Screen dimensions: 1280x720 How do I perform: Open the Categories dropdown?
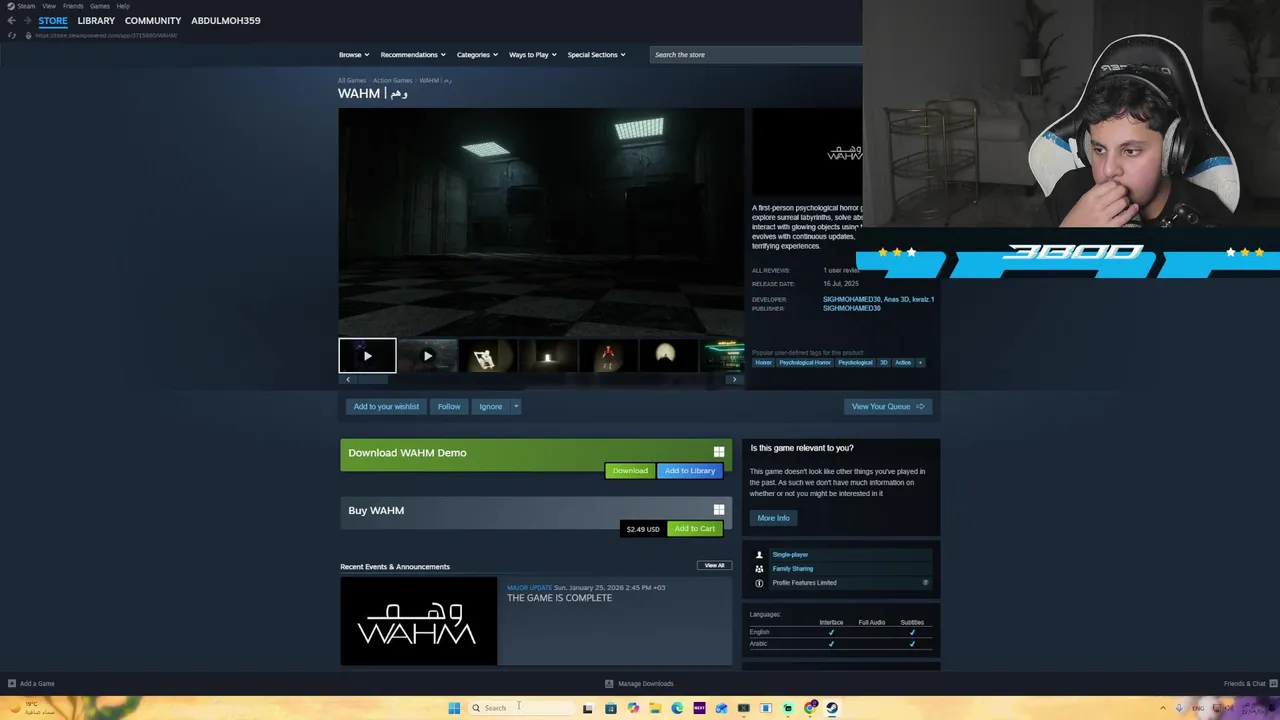click(477, 55)
